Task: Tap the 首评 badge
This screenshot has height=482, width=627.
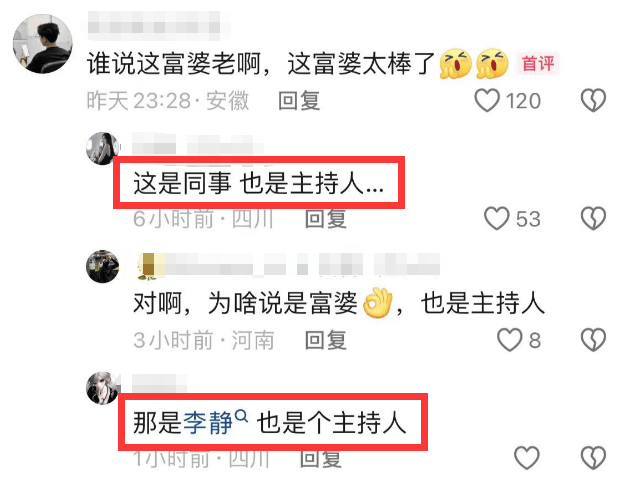Action: pyautogui.click(x=538, y=63)
